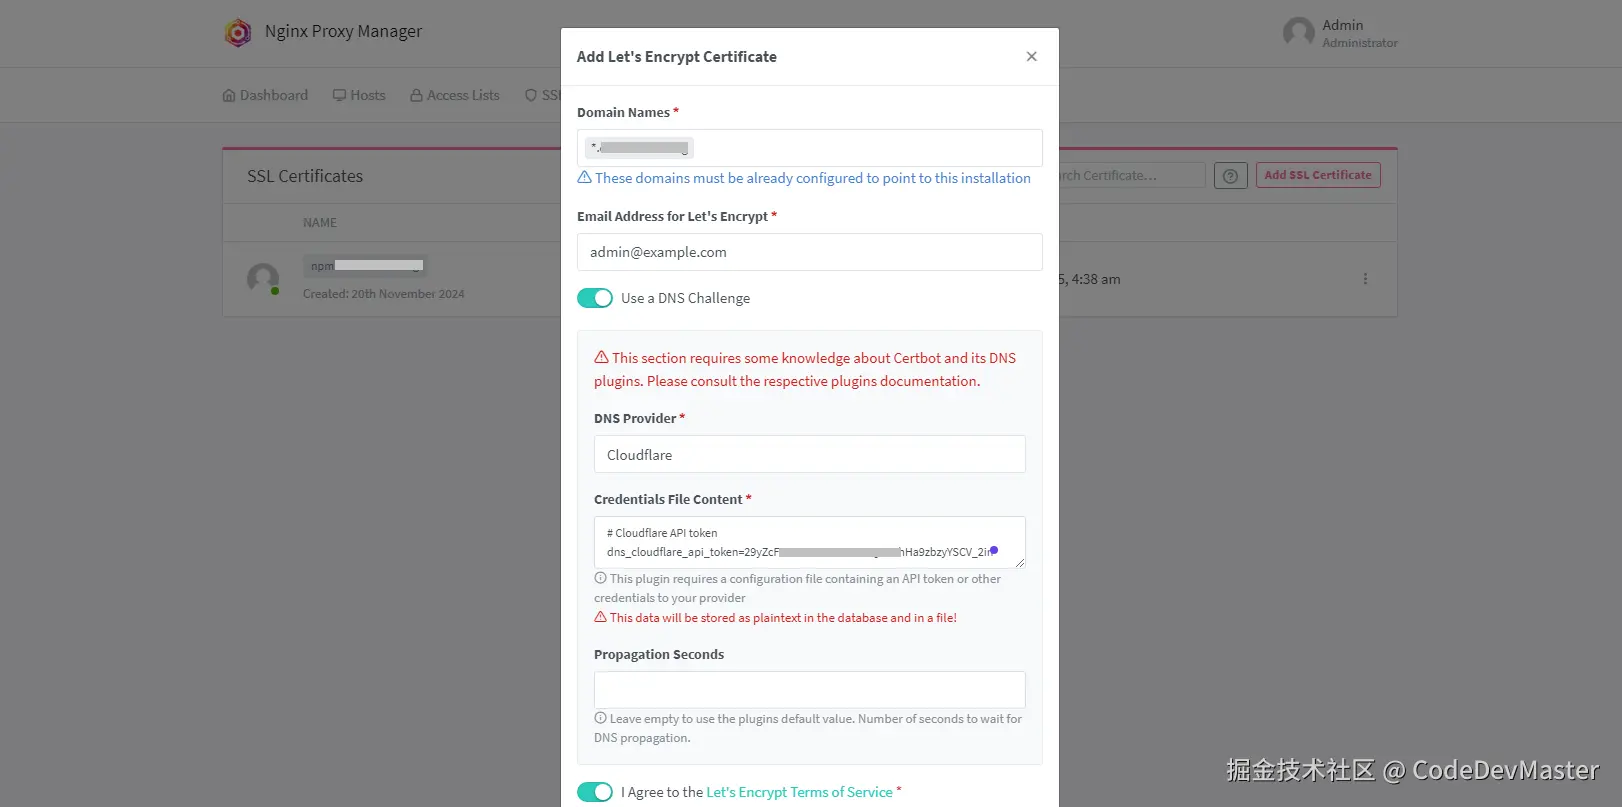Click the 'Created: 20th November 2024' text

(x=384, y=294)
